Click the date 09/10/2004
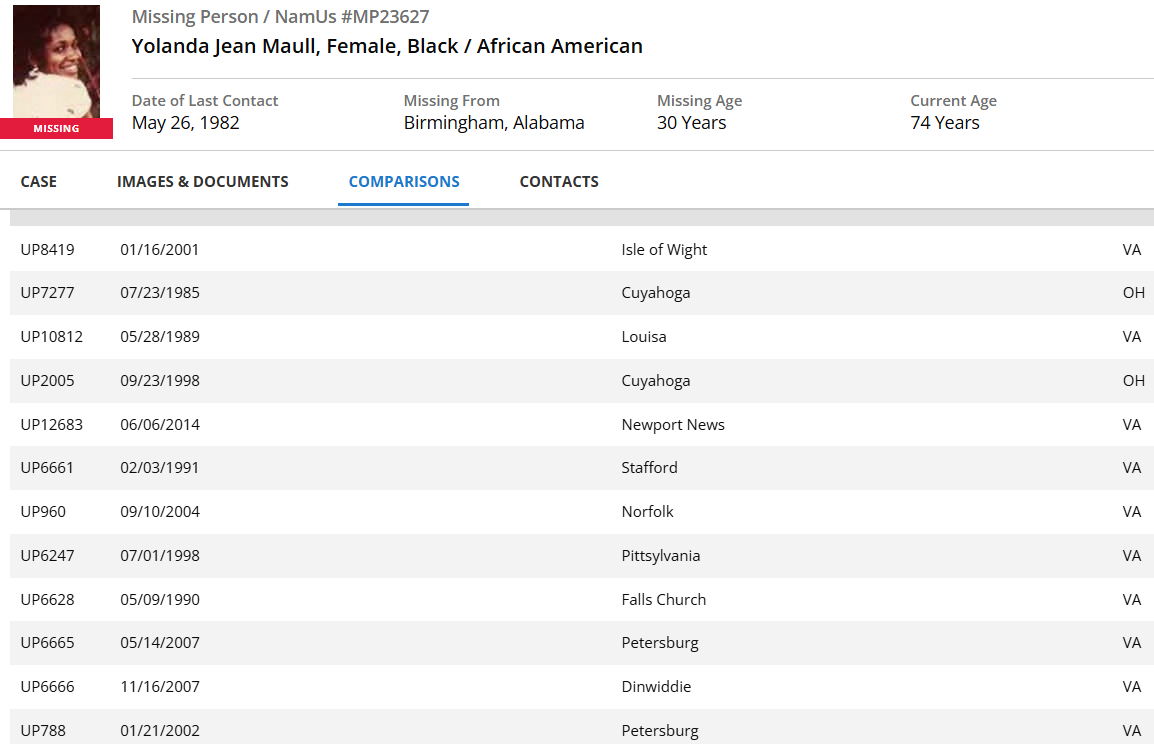Viewport: 1154px width, 744px height. pos(160,512)
